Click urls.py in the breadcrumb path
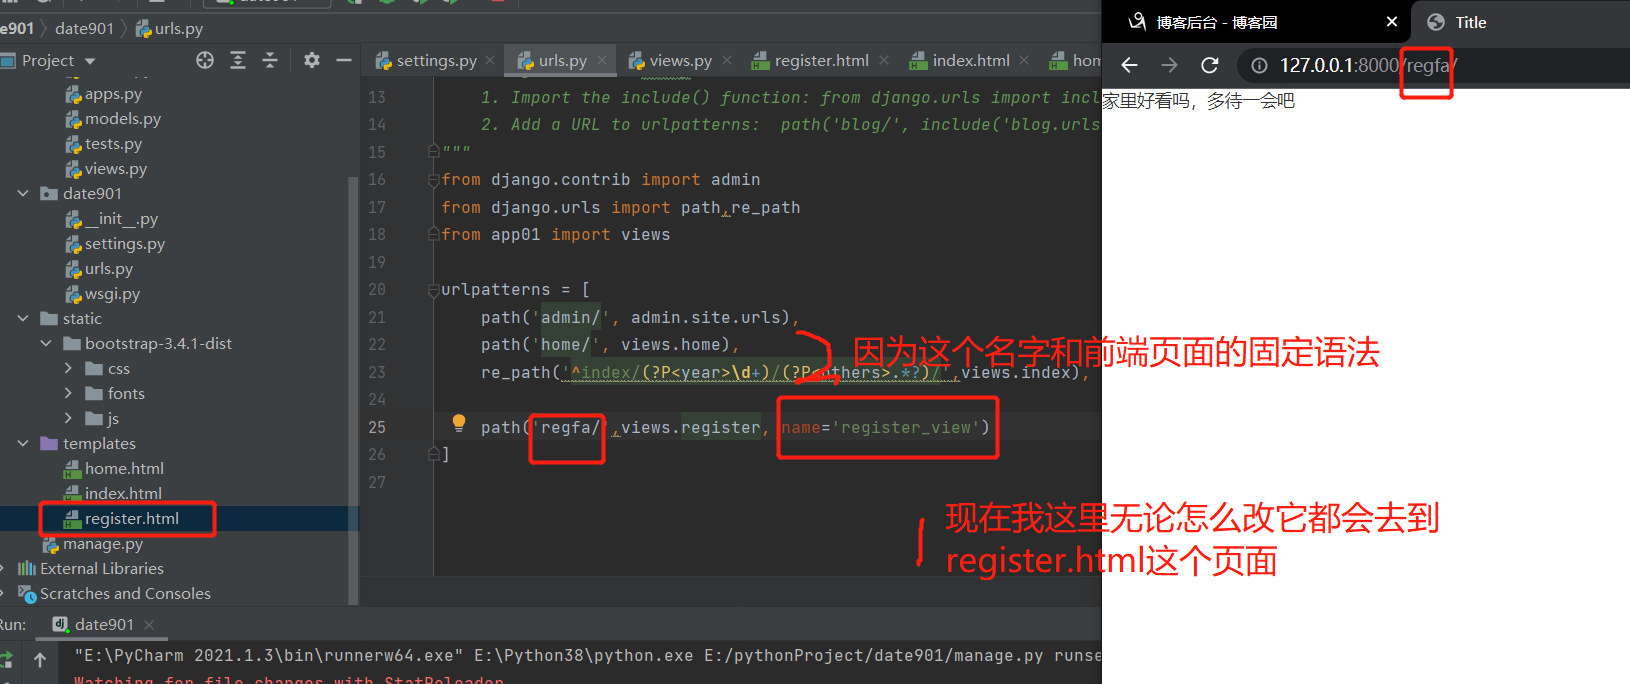This screenshot has height=684, width=1630. click(169, 29)
